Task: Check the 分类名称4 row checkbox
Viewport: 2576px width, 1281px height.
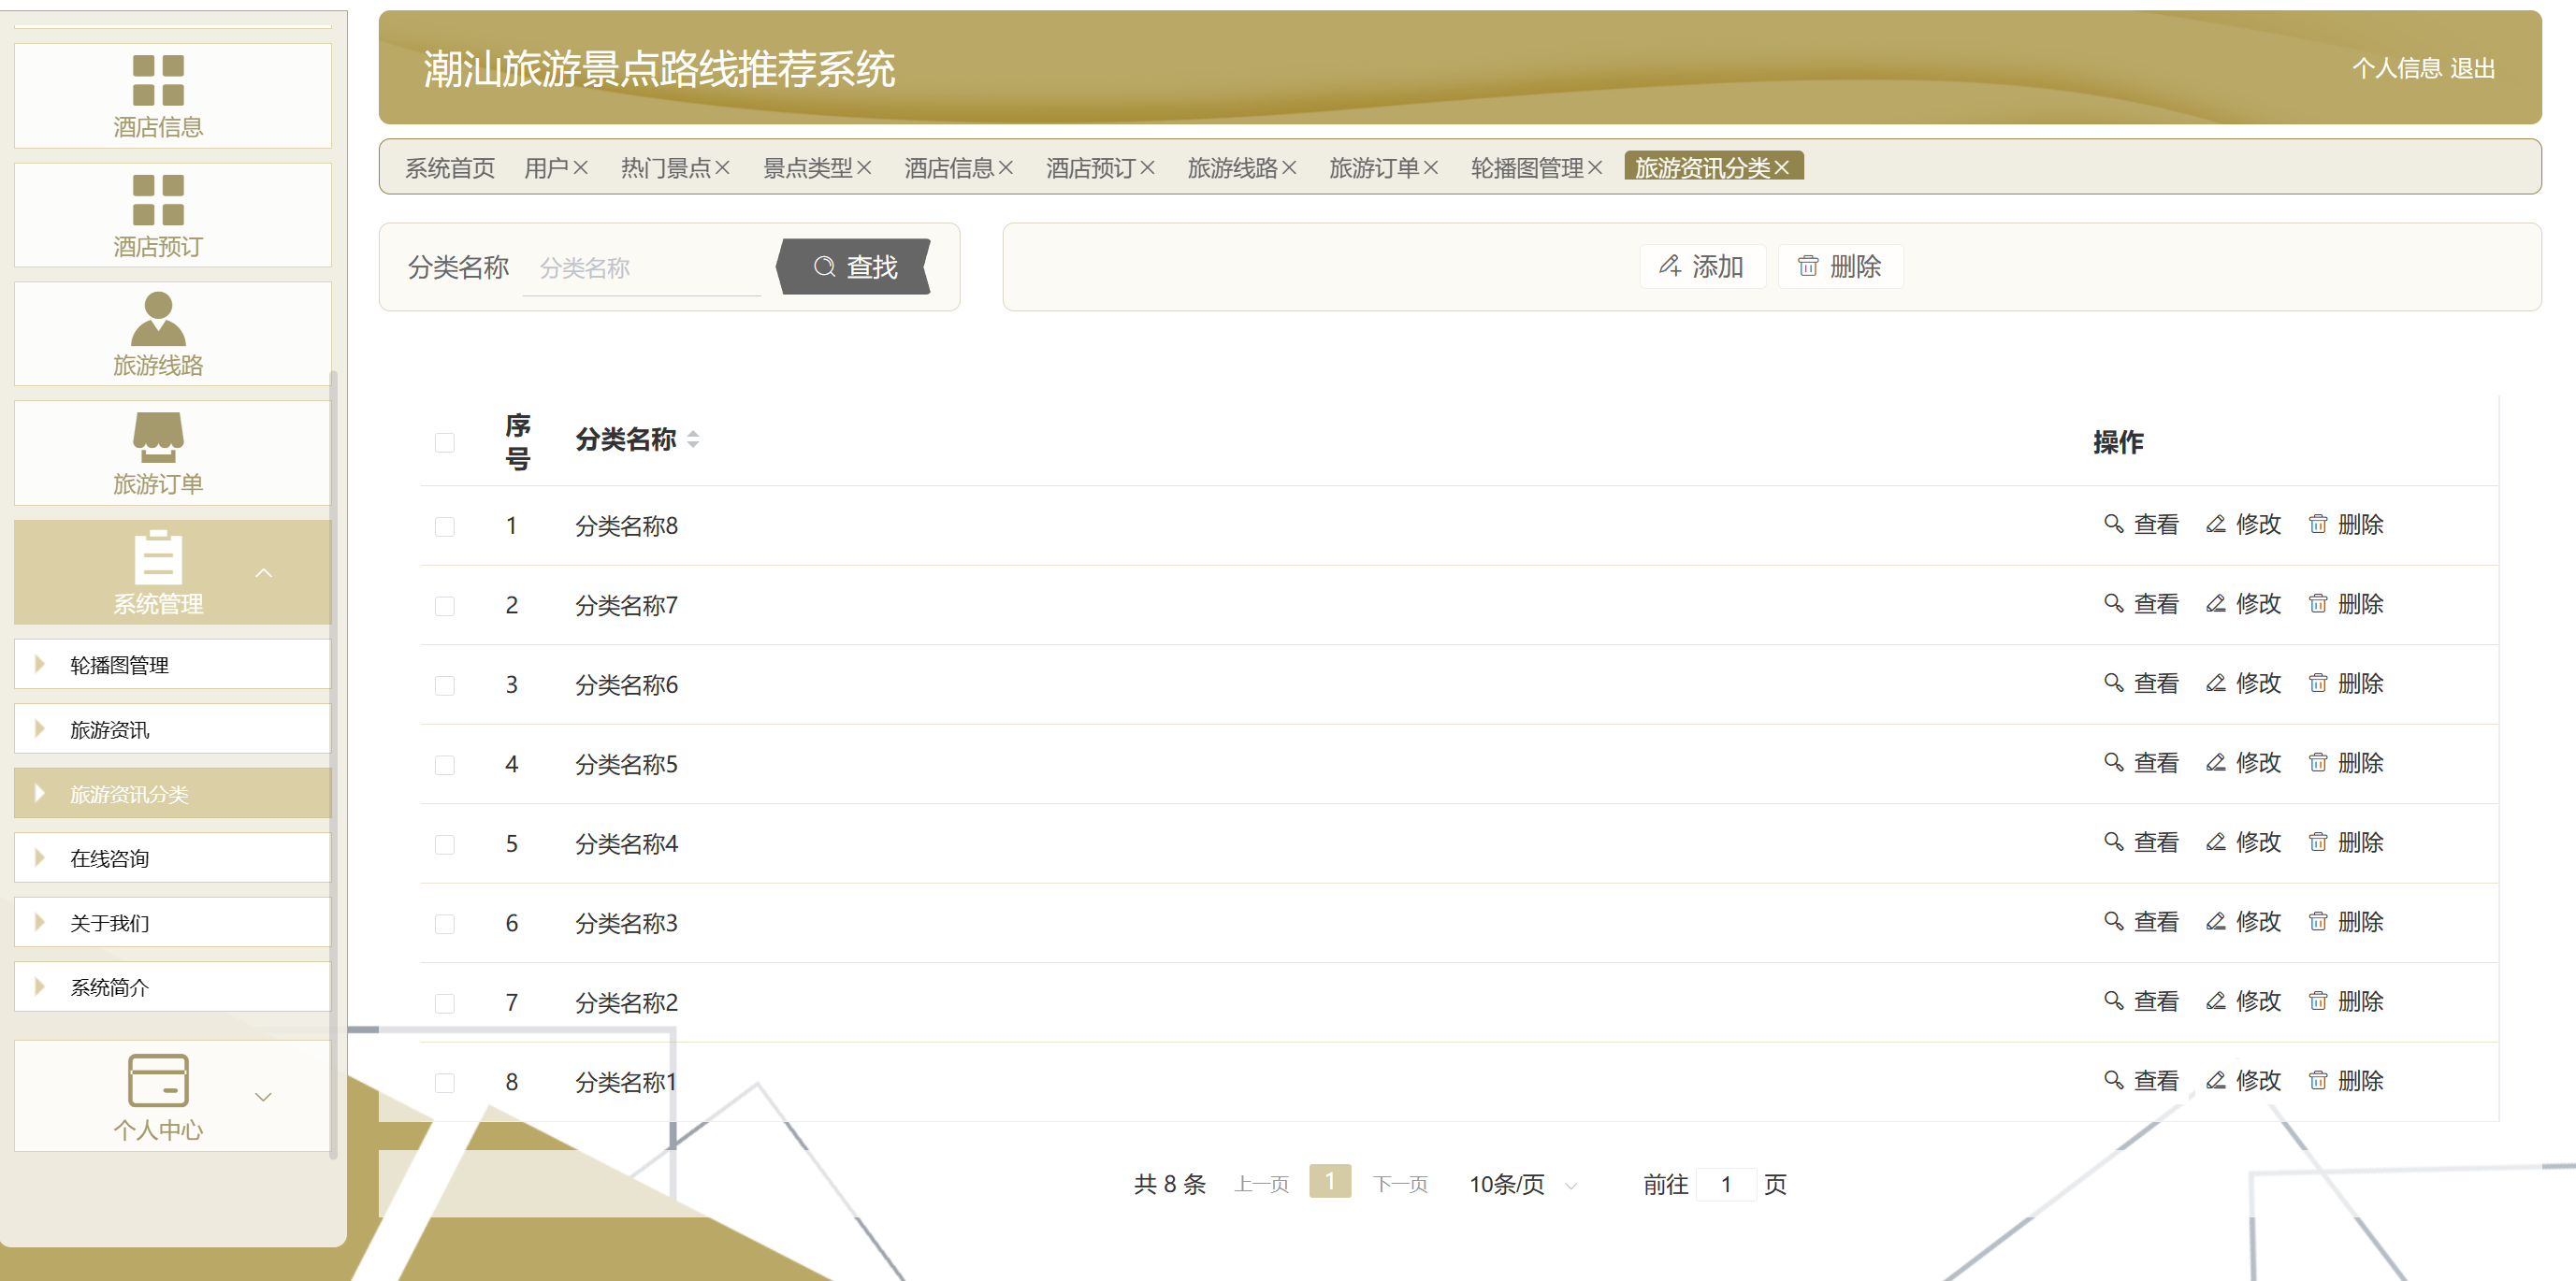Action: (x=445, y=844)
